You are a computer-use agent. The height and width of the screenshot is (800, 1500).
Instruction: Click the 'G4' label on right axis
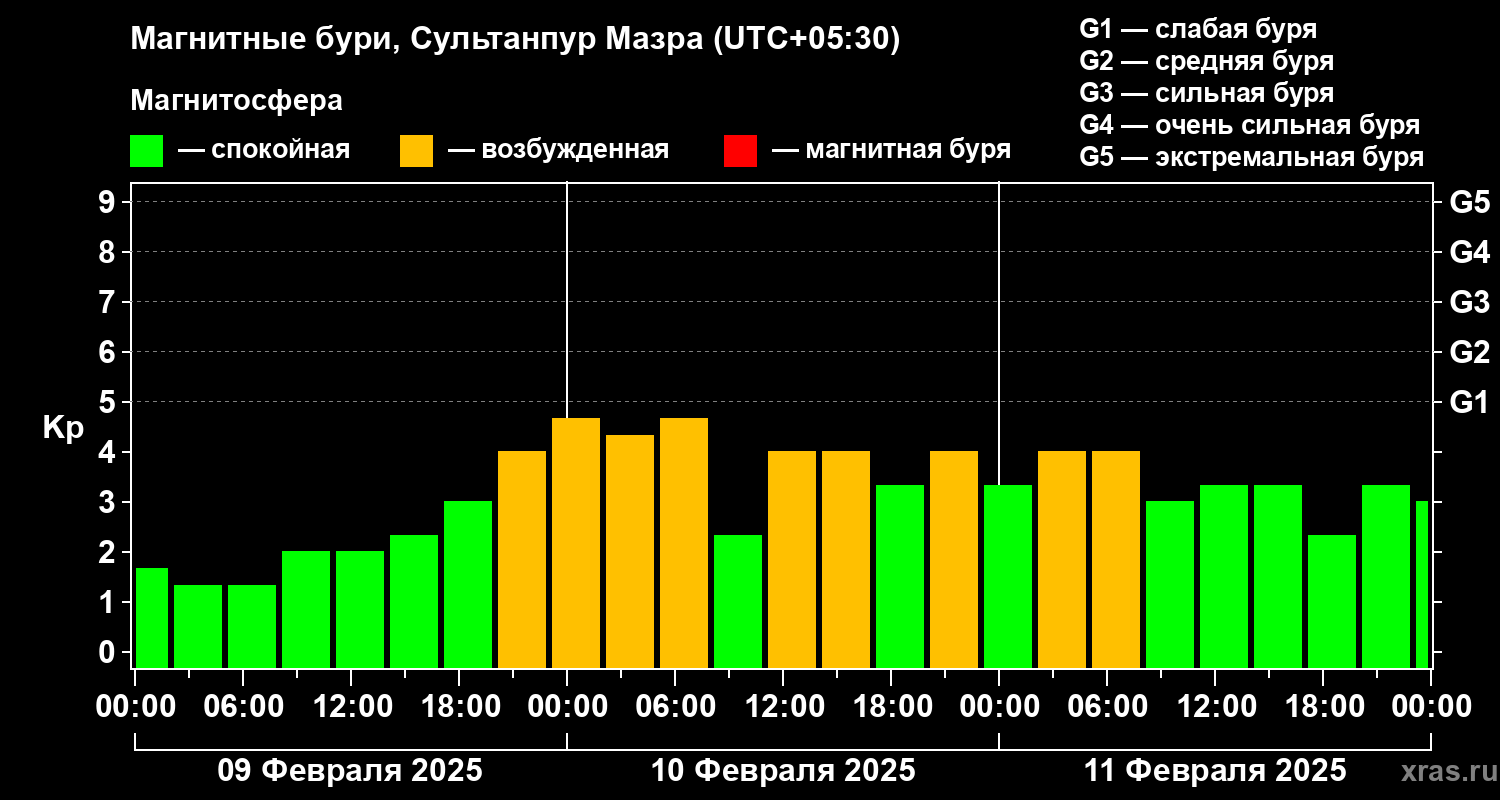tap(1469, 252)
